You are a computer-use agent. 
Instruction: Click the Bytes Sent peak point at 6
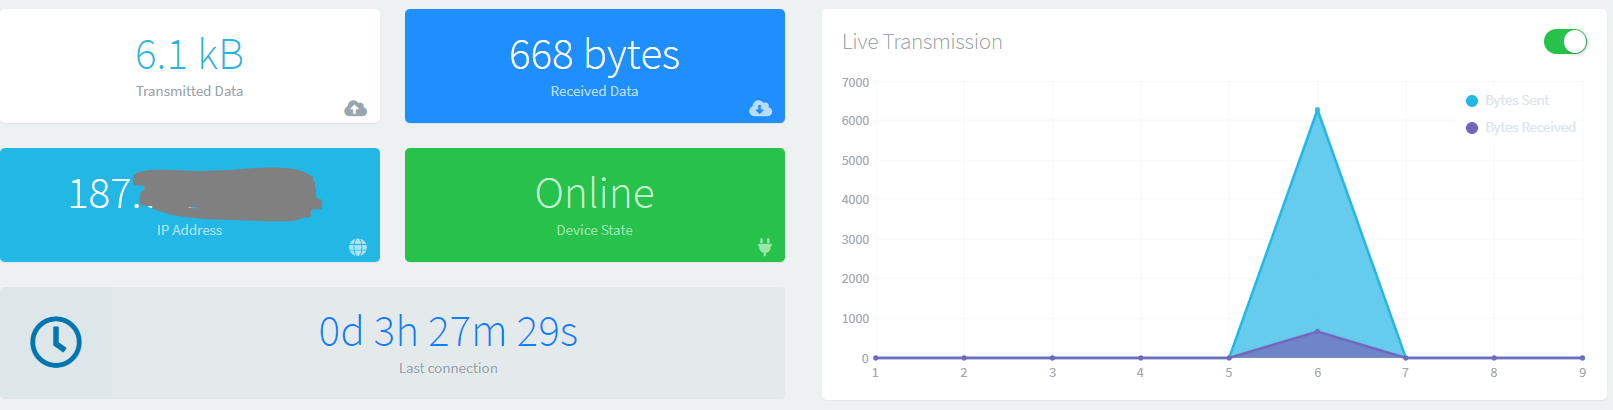pos(1317,110)
